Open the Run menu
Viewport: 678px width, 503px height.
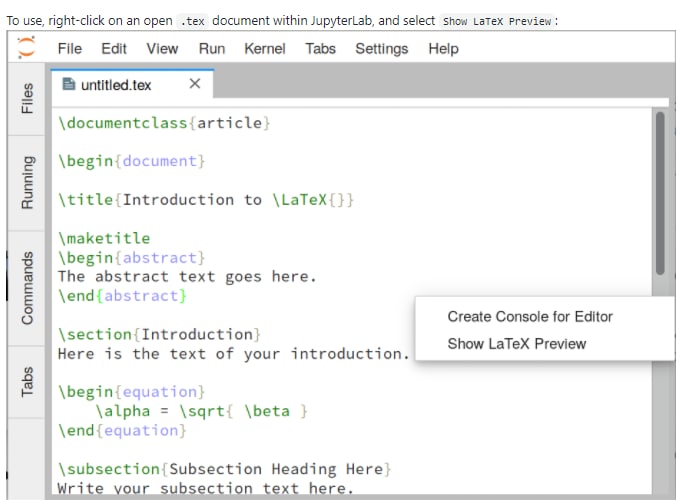(212, 48)
